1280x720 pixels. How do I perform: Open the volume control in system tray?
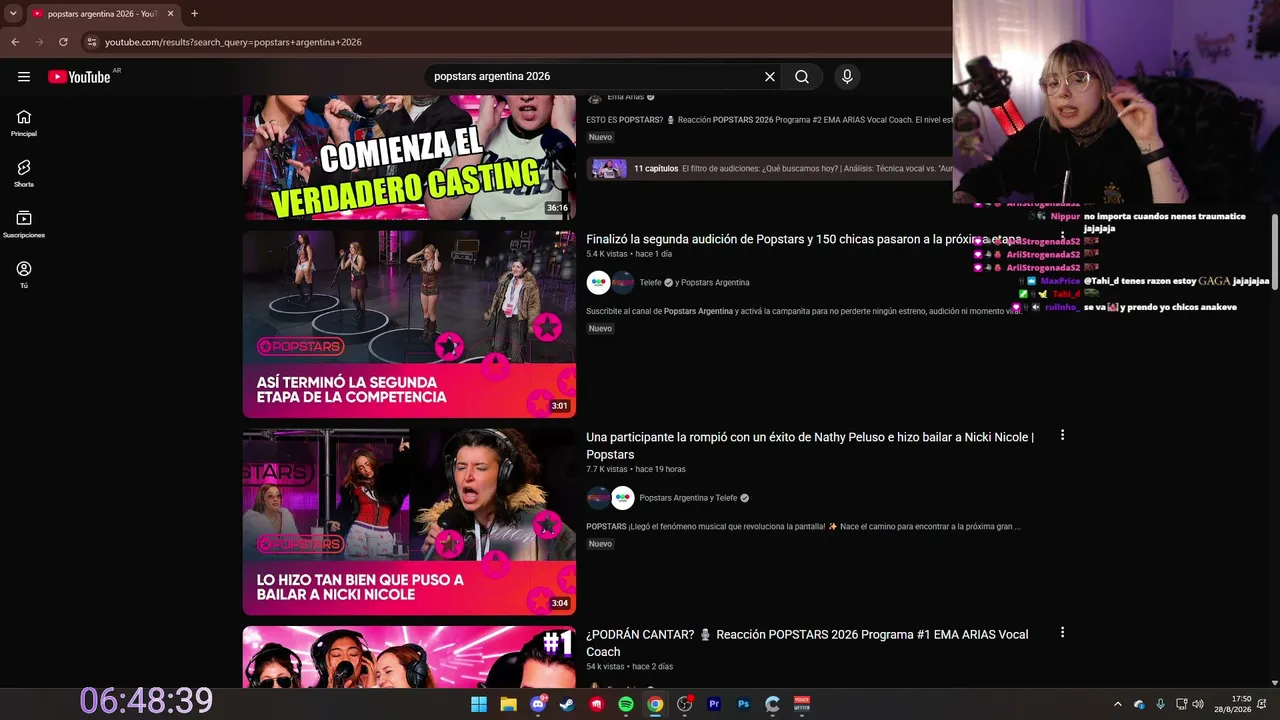[x=1198, y=704]
